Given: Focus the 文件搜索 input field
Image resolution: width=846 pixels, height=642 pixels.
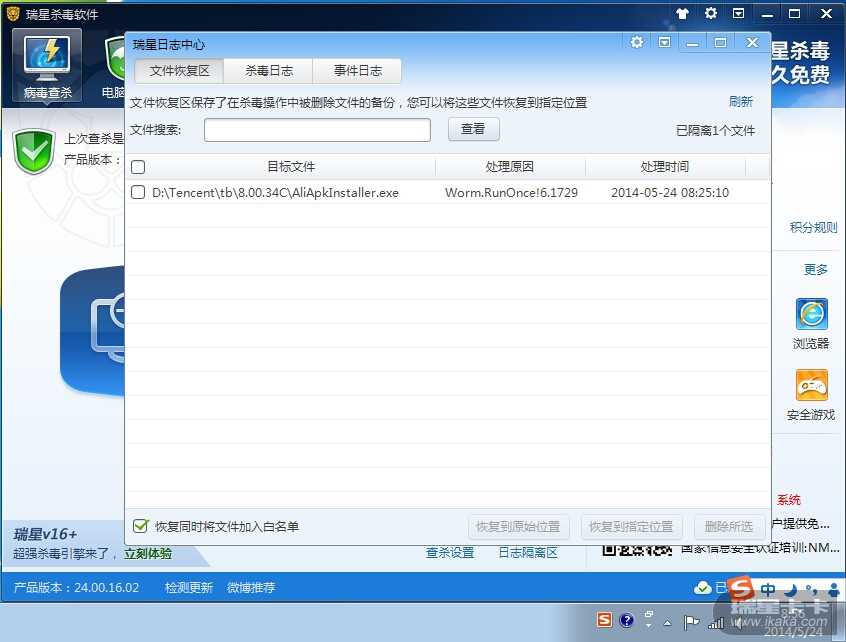Looking at the screenshot, I should (317, 130).
